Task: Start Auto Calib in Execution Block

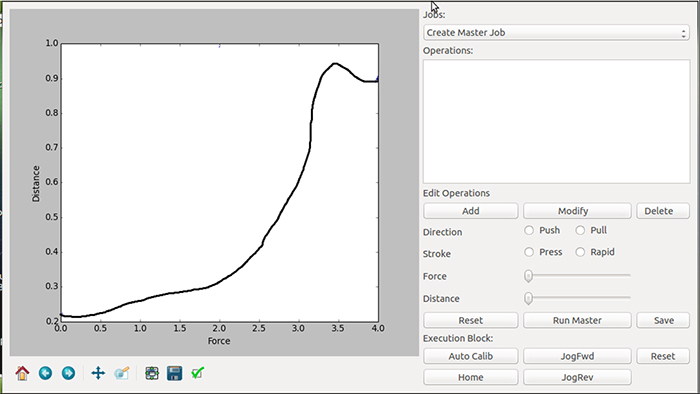Action: [471, 356]
